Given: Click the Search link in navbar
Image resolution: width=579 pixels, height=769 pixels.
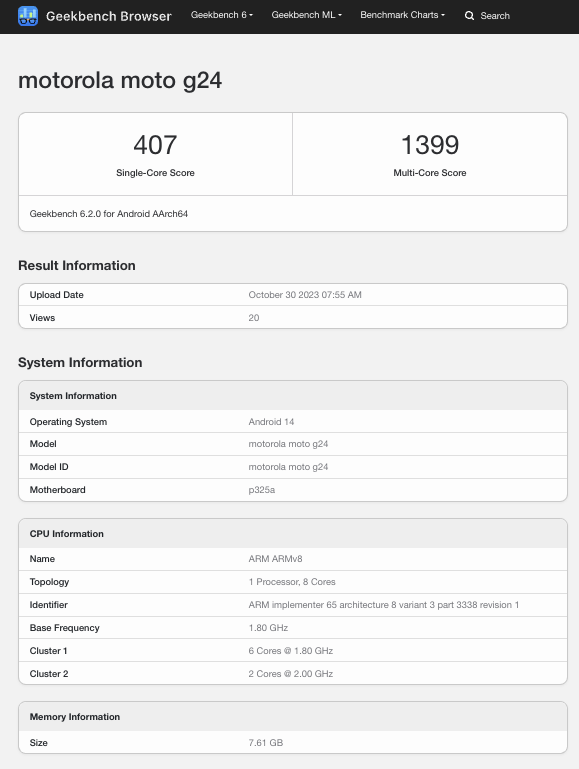Looking at the screenshot, I should 495,16.
